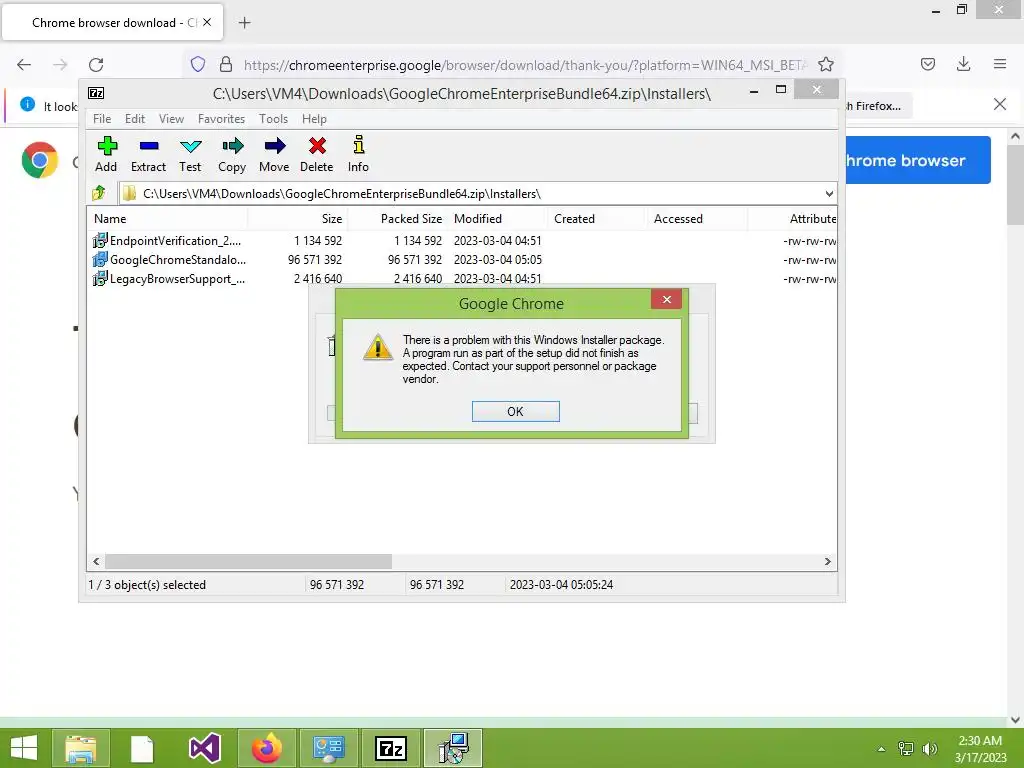
Task: Open a new Firefox tab
Action: click(244, 23)
